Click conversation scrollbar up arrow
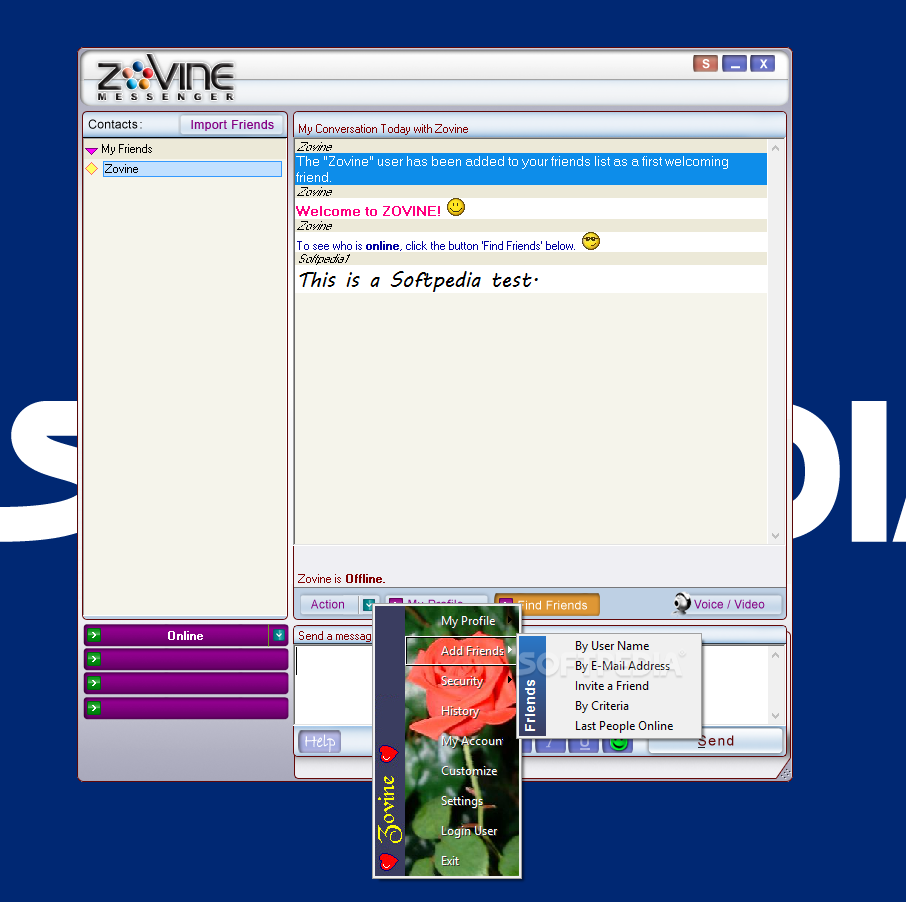 (x=775, y=149)
